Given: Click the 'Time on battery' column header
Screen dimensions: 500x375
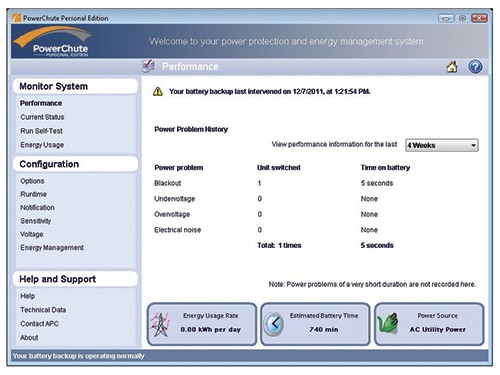Looking at the screenshot, I should click(x=385, y=168).
